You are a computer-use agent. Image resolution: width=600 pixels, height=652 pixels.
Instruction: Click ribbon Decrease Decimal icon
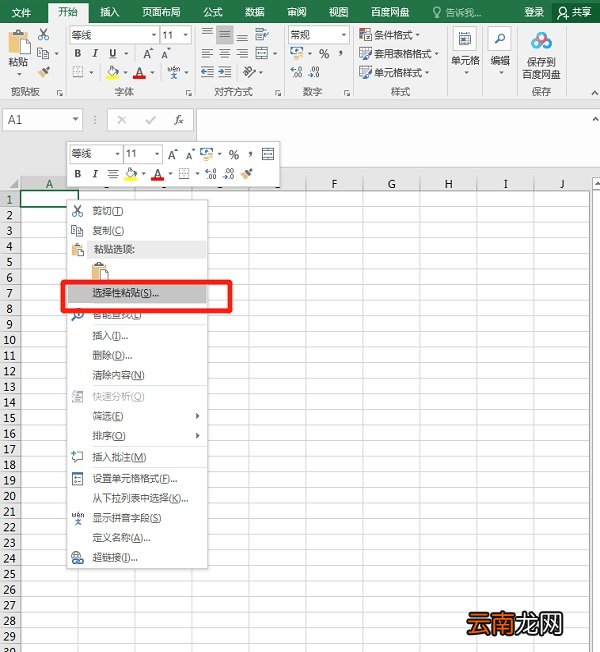tap(314, 72)
